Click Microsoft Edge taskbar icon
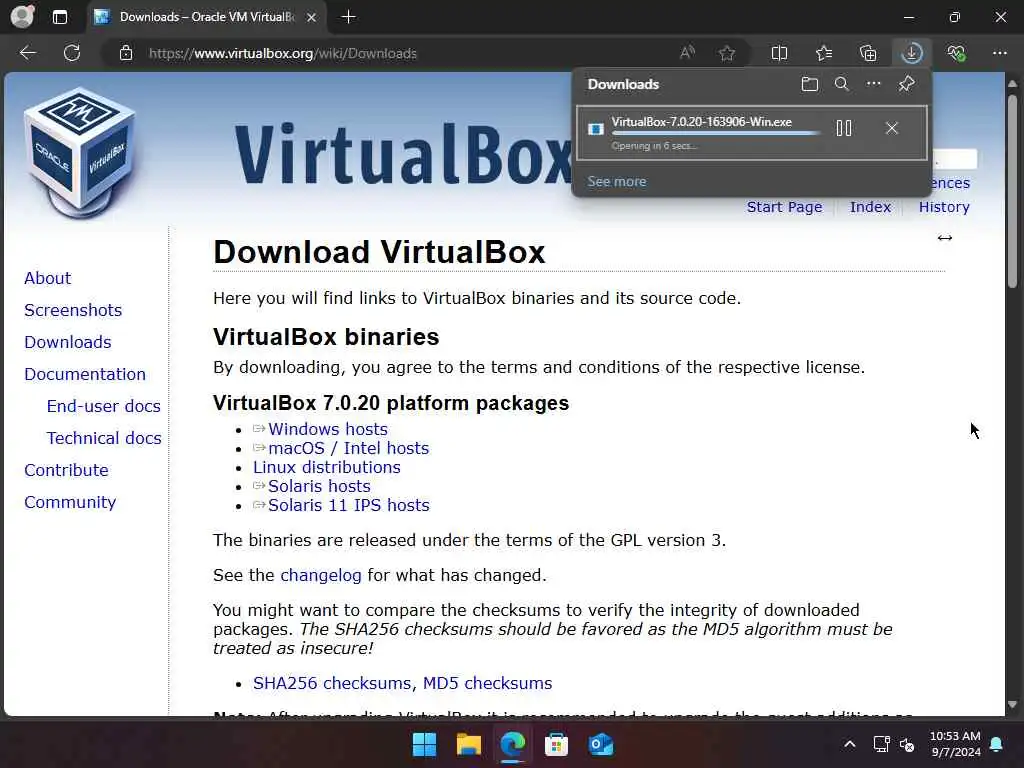1024x768 pixels. click(x=513, y=744)
